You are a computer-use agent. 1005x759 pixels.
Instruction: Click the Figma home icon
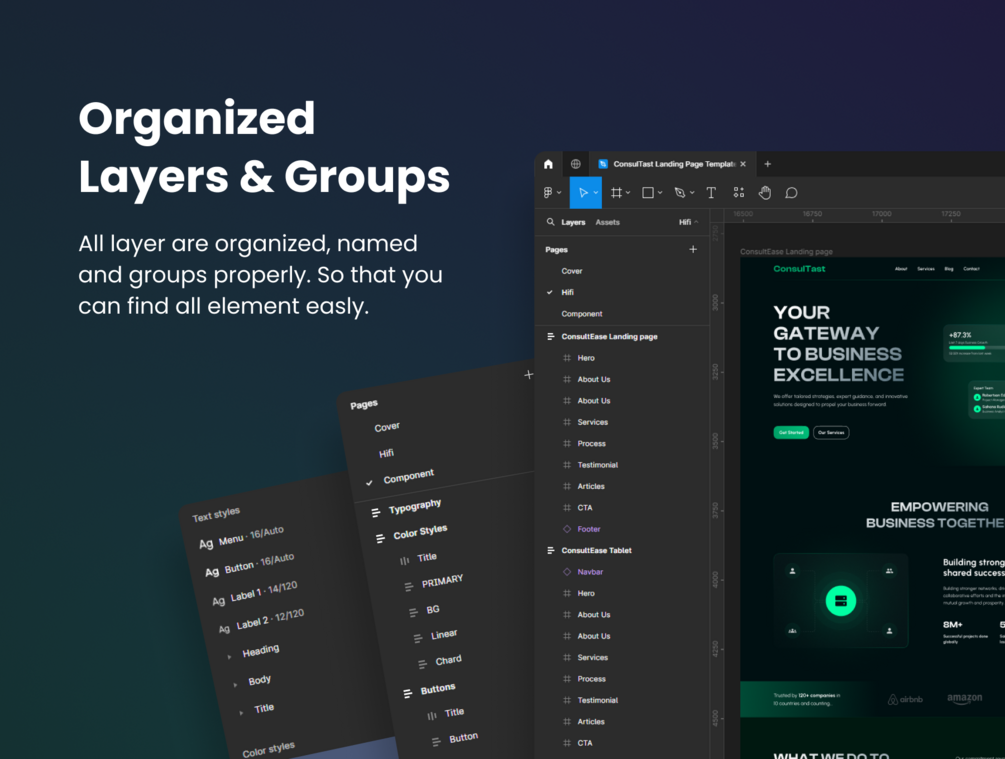tap(548, 164)
